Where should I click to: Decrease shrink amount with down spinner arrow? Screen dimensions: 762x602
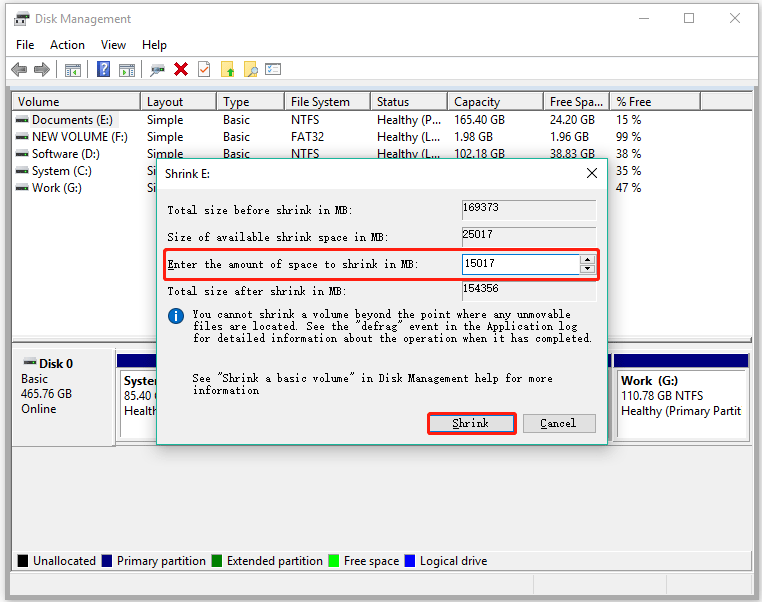[588, 269]
